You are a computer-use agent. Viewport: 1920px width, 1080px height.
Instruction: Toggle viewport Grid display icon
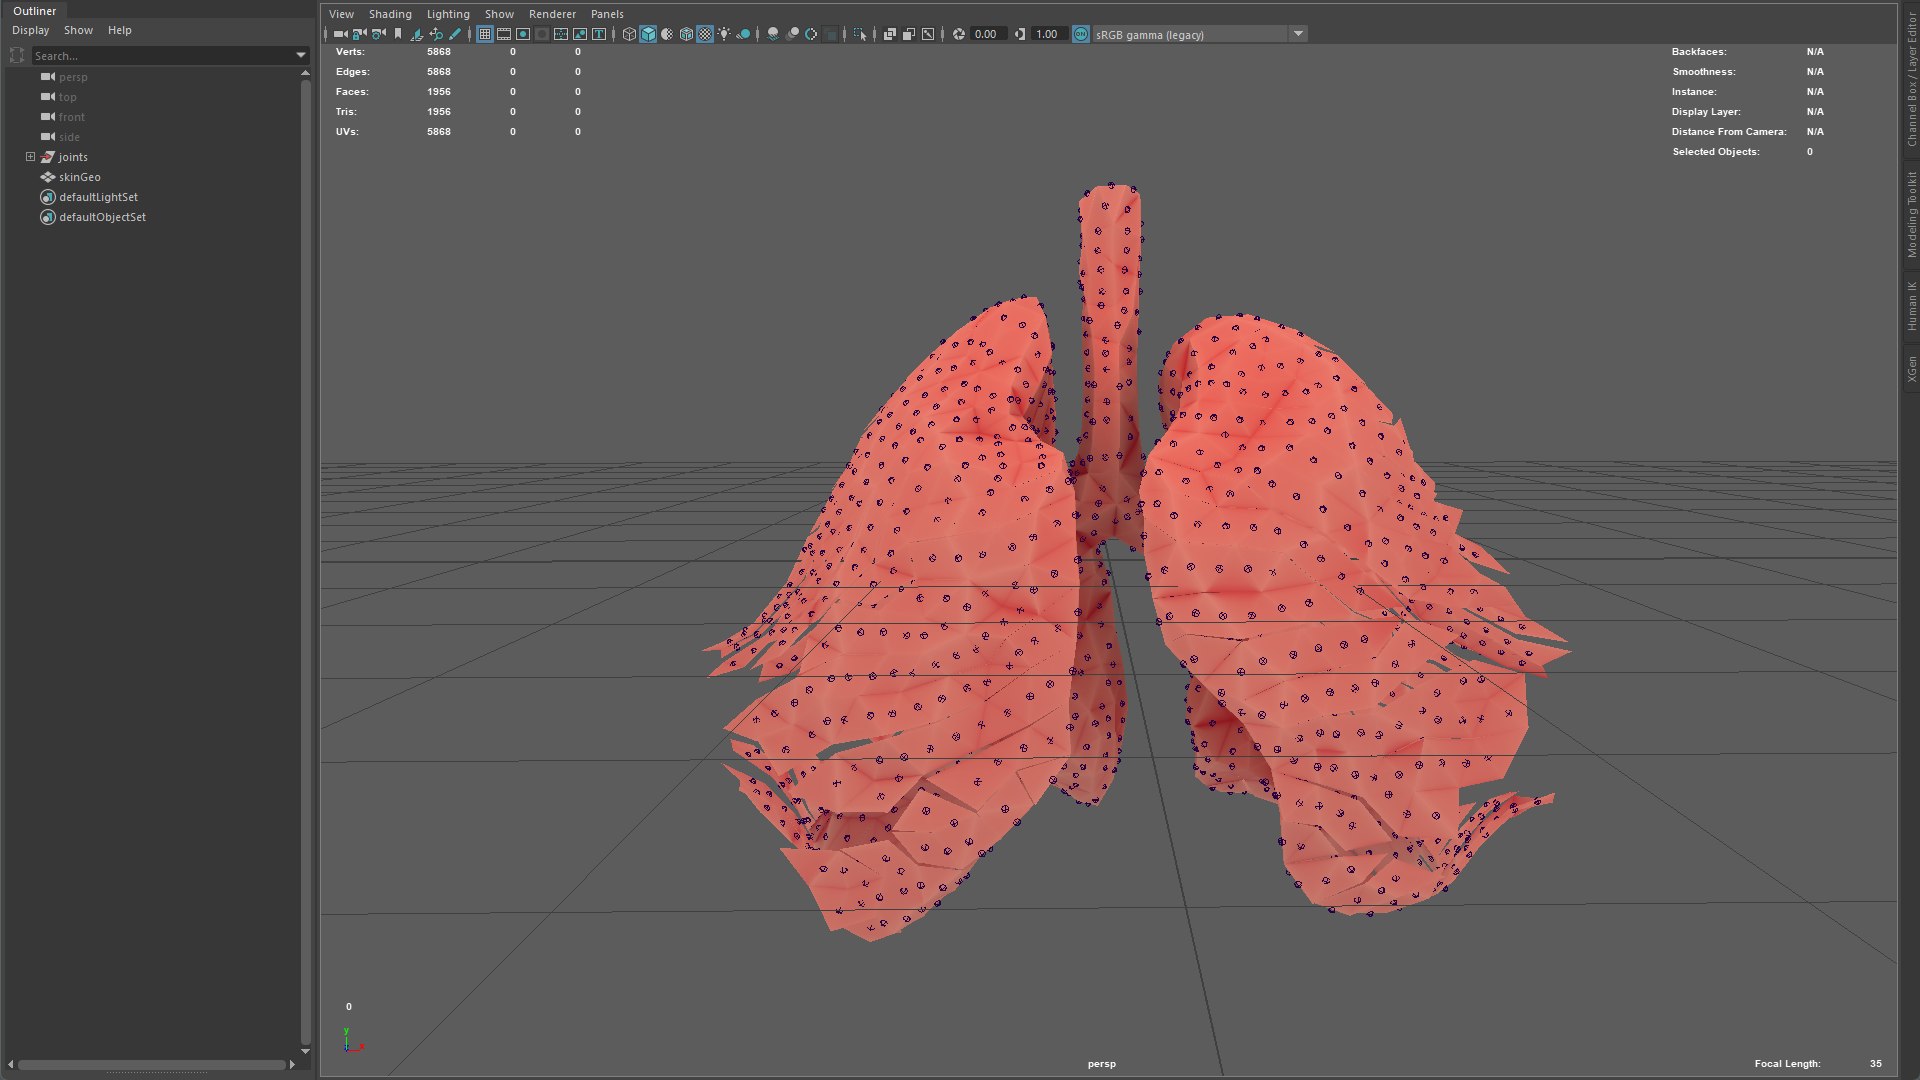click(x=485, y=34)
